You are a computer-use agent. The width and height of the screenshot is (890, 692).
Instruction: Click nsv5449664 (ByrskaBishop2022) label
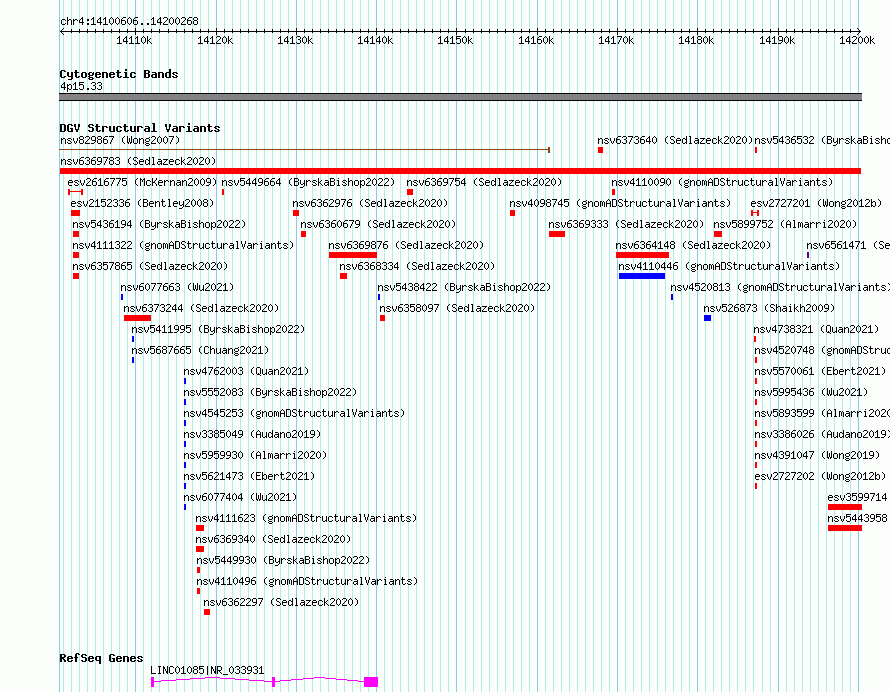[308, 182]
